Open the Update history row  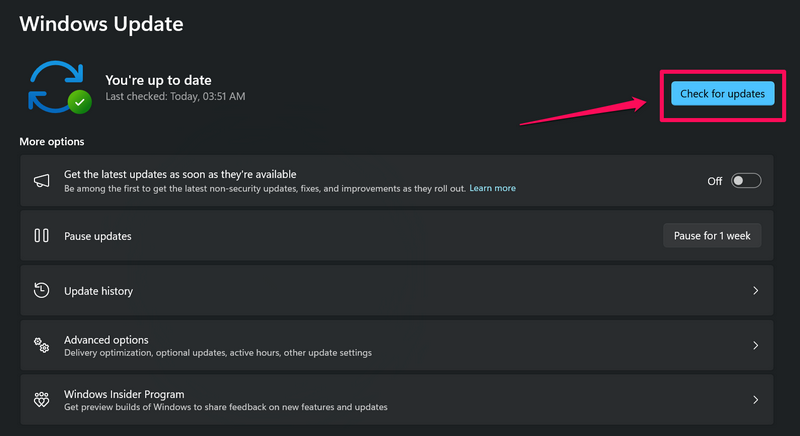(400, 291)
